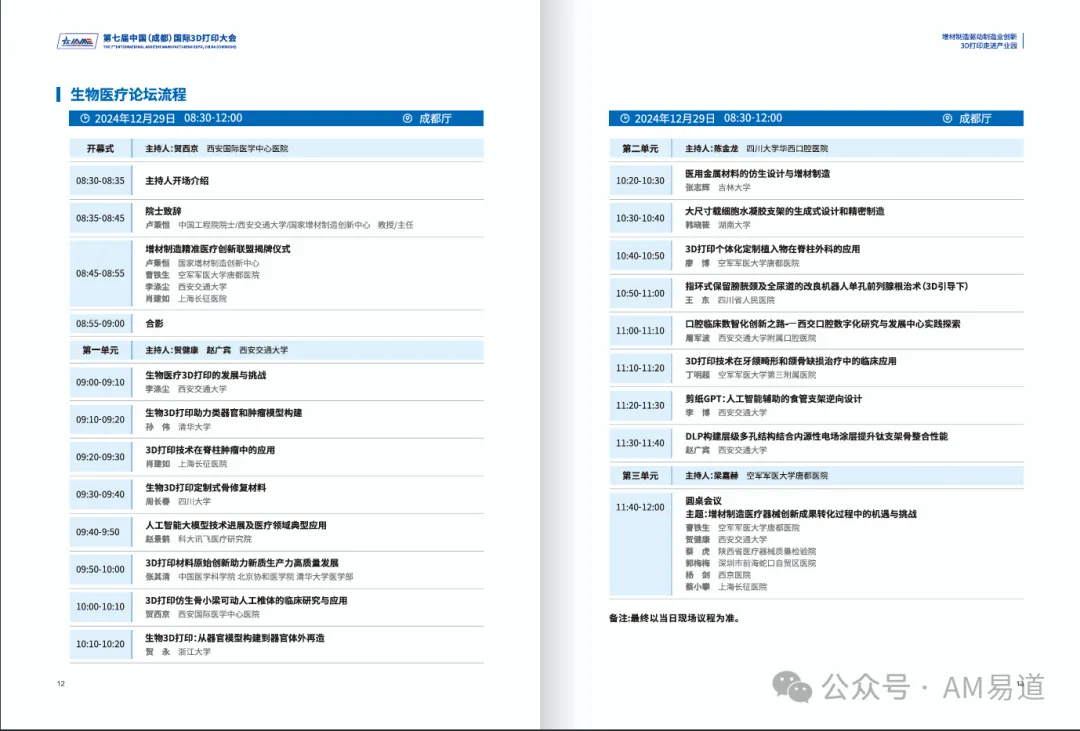Click the clock icon in the left page header
The image size is (1080, 731).
coord(85,119)
